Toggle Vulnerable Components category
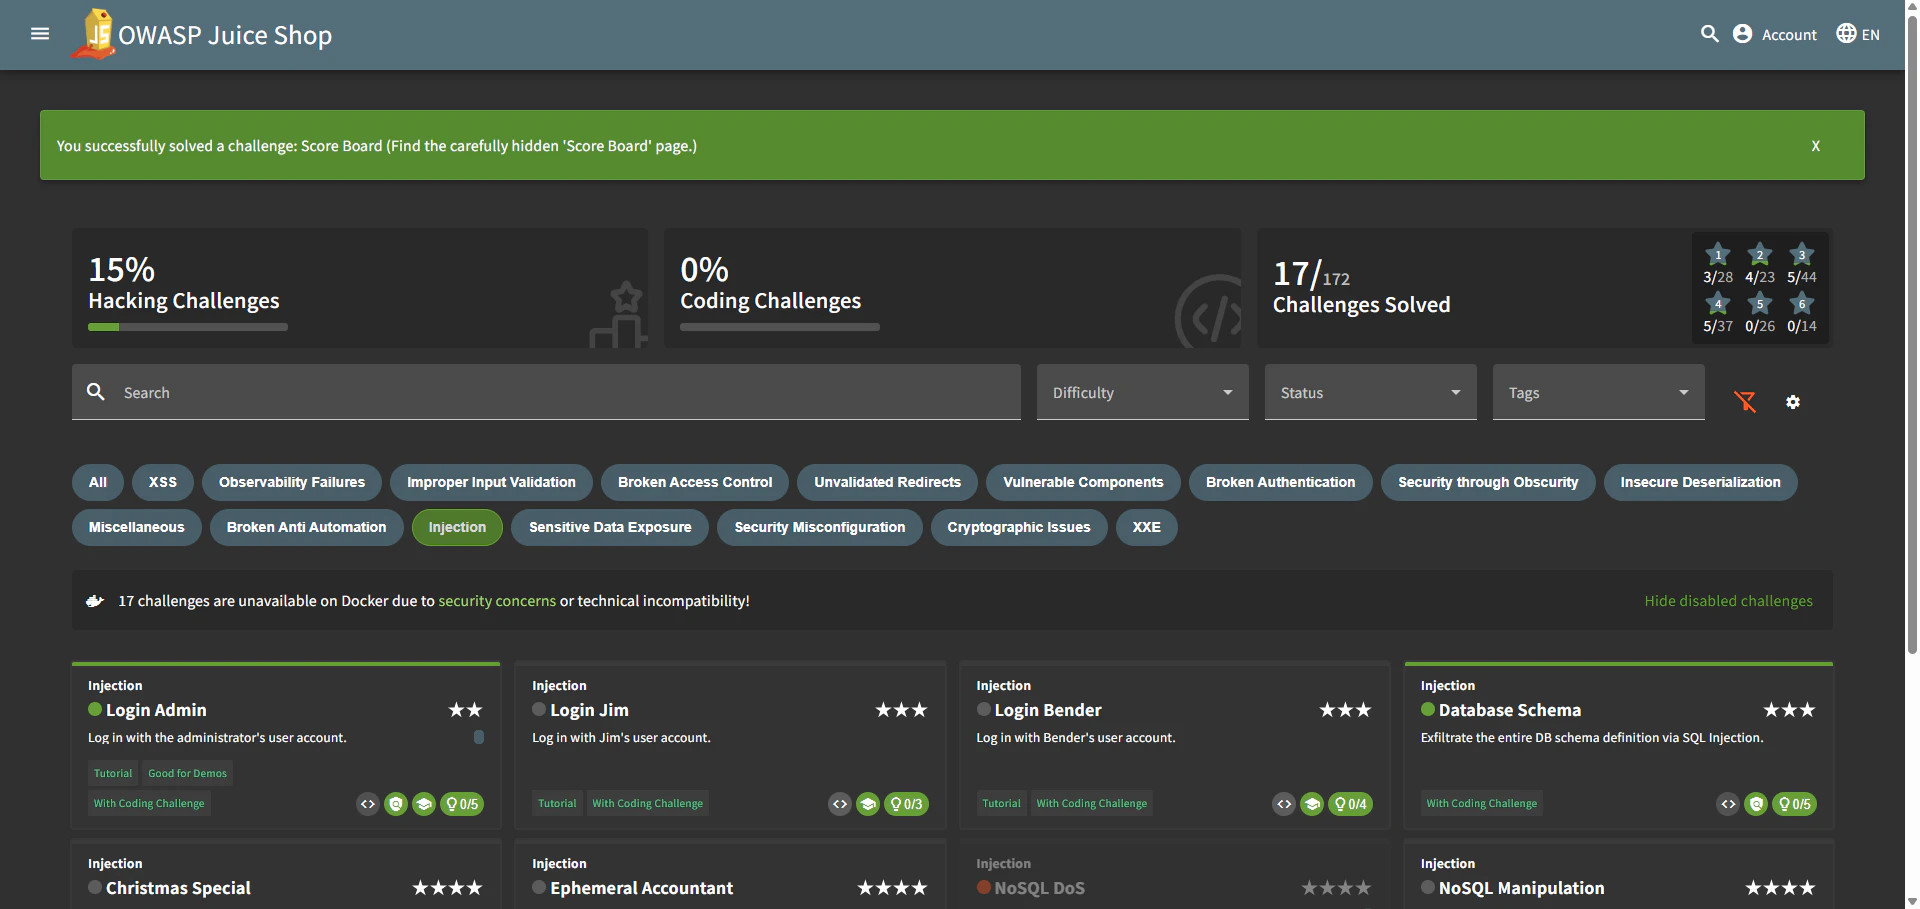Image resolution: width=1920 pixels, height=909 pixels. point(1083,482)
